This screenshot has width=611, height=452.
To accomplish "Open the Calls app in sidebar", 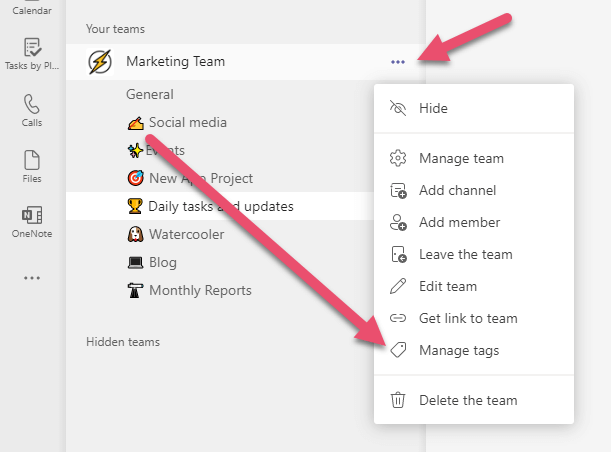I will coord(32,111).
